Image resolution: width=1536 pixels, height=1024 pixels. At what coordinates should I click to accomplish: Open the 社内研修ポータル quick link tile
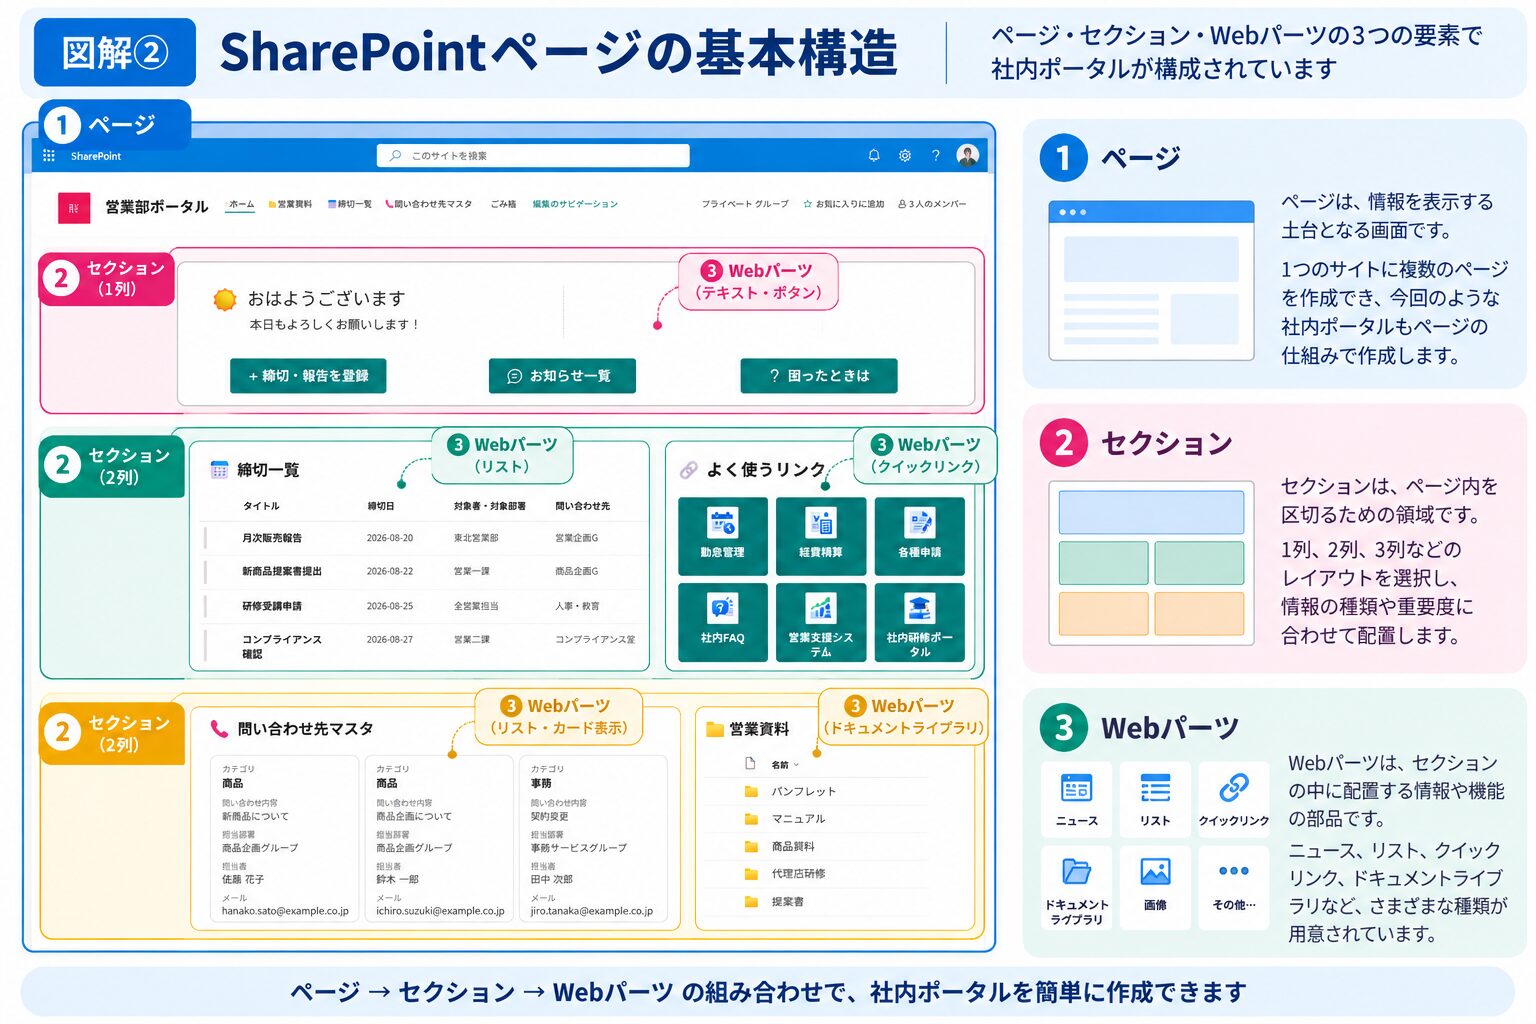(x=919, y=622)
